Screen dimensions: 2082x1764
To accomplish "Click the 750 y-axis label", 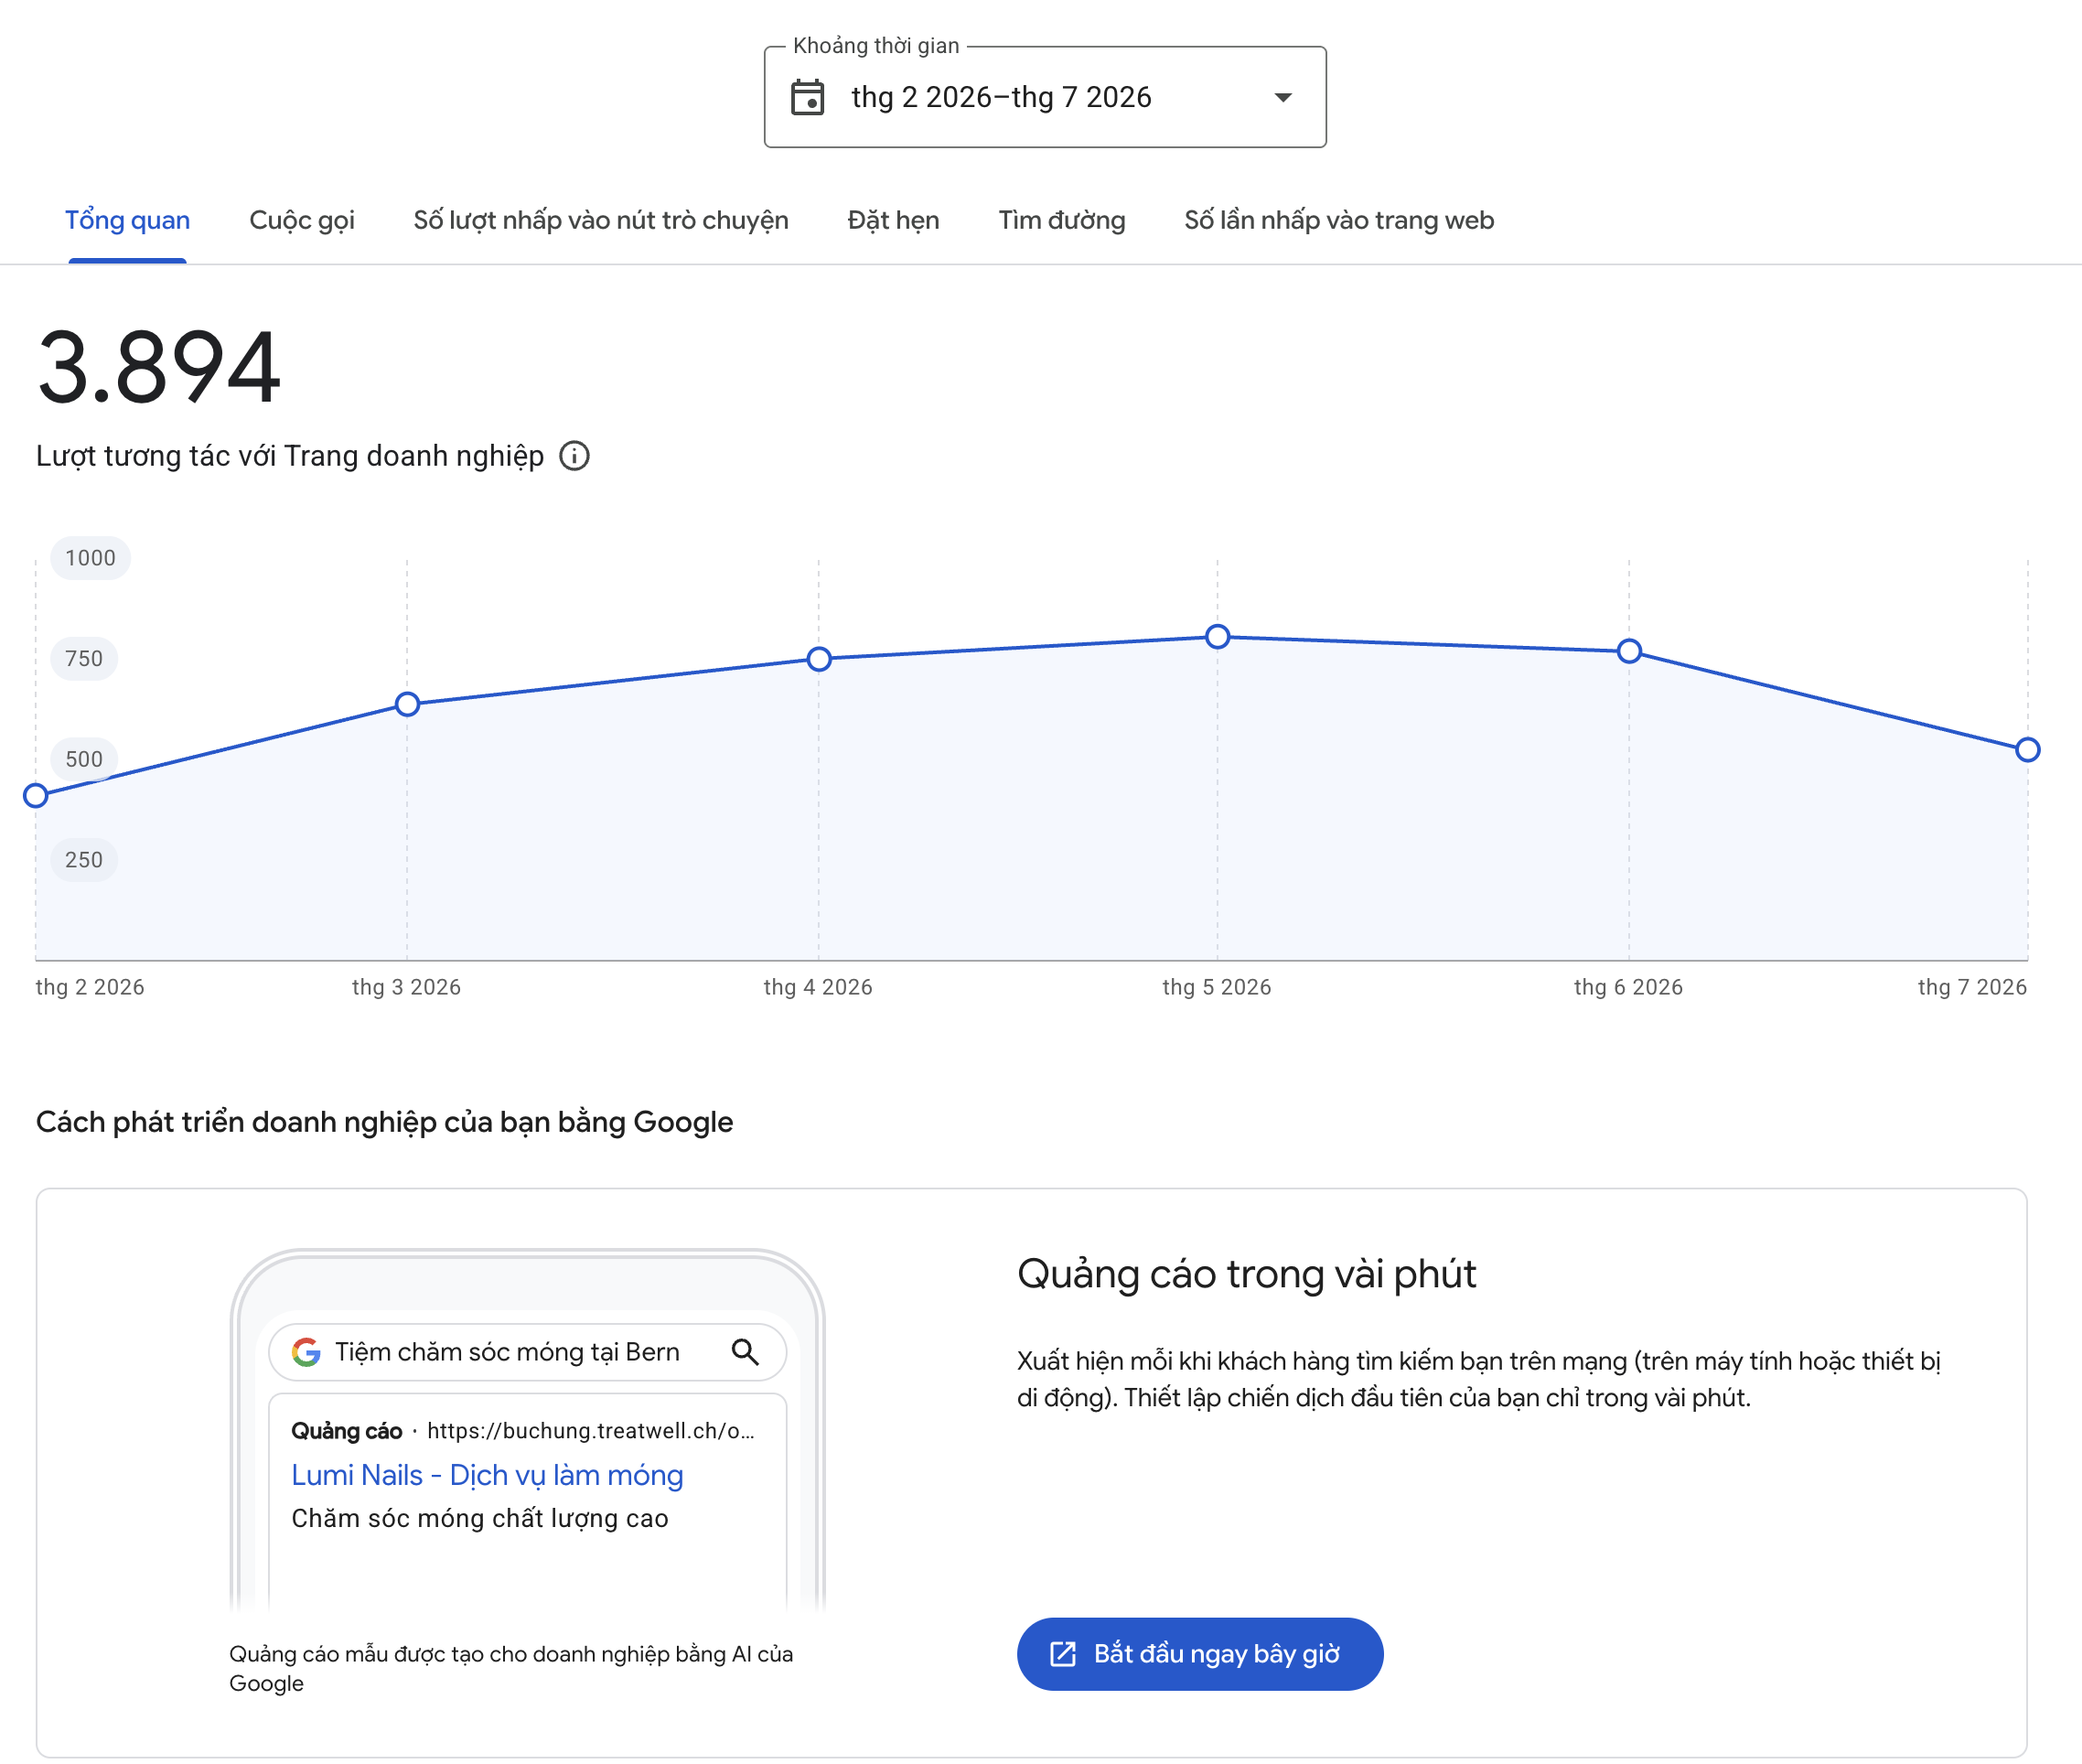I will (84, 659).
